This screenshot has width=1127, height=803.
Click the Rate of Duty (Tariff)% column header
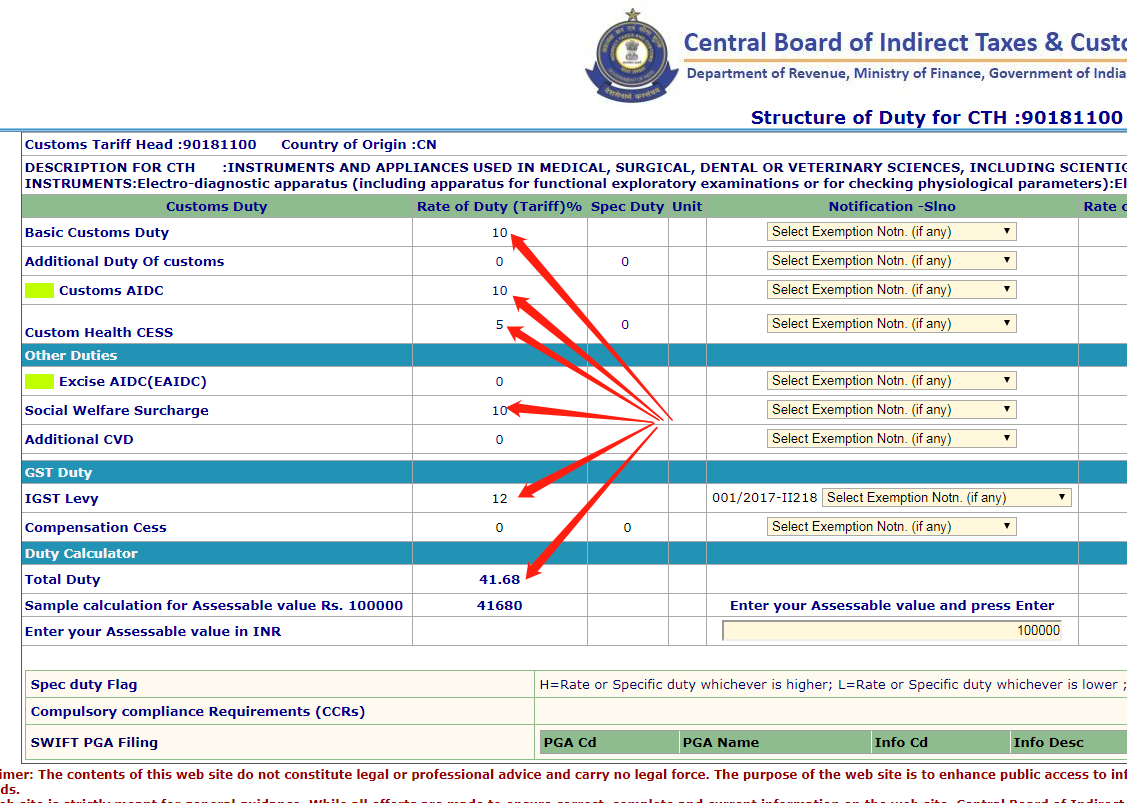[500, 206]
